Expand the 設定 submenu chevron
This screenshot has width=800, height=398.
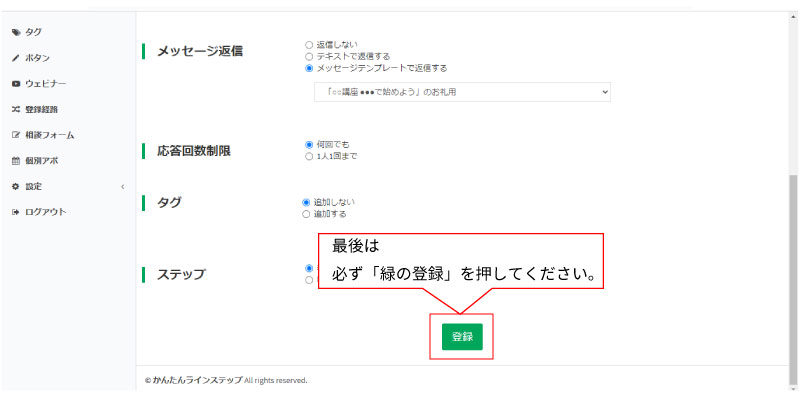(x=122, y=187)
